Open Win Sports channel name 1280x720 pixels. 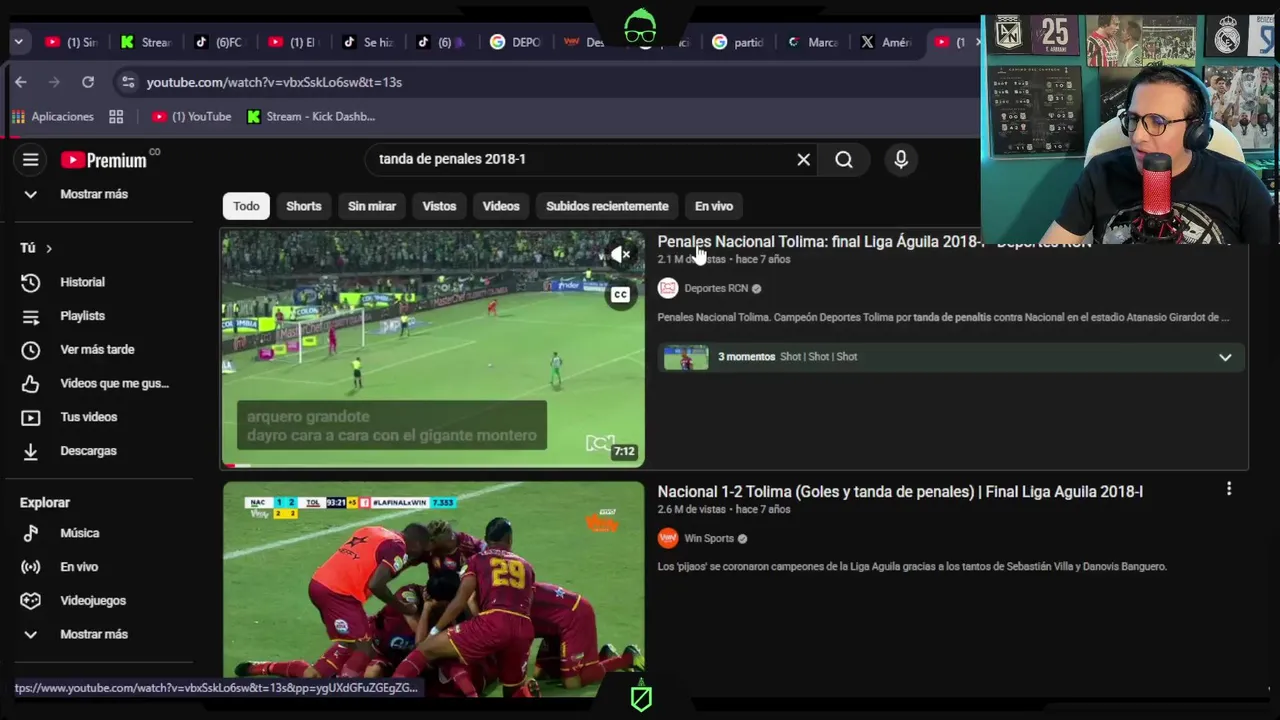click(x=709, y=538)
